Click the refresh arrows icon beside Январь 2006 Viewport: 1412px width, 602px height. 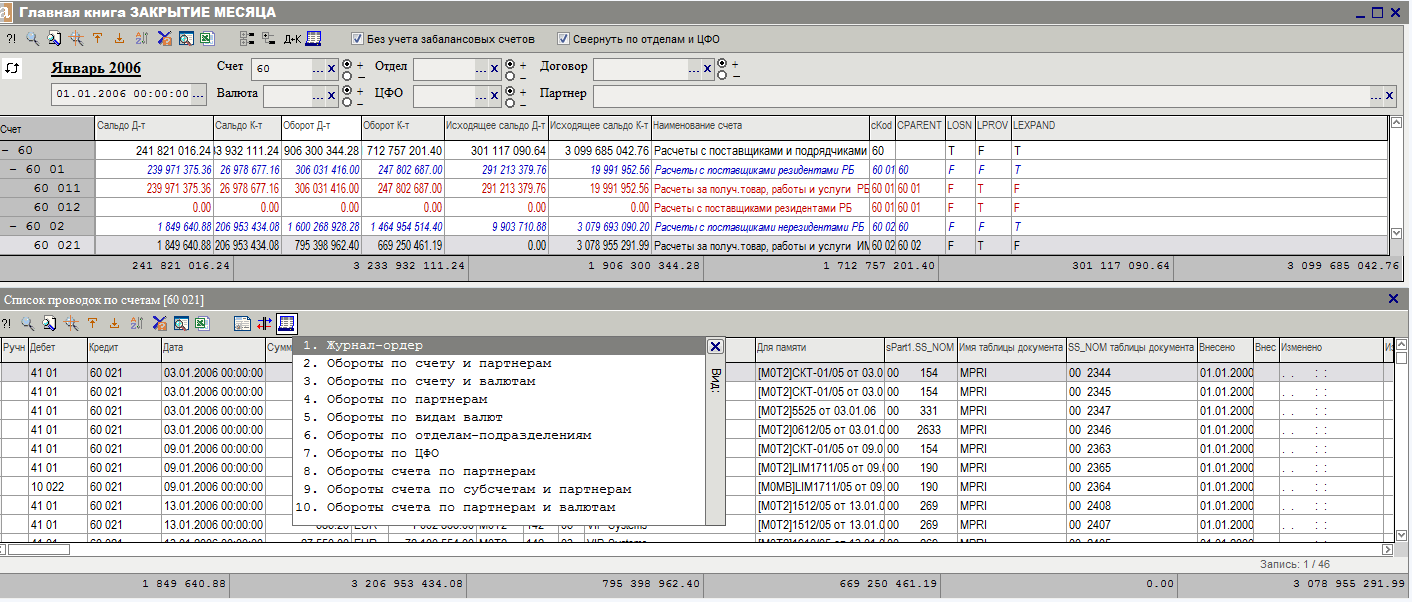(12, 69)
